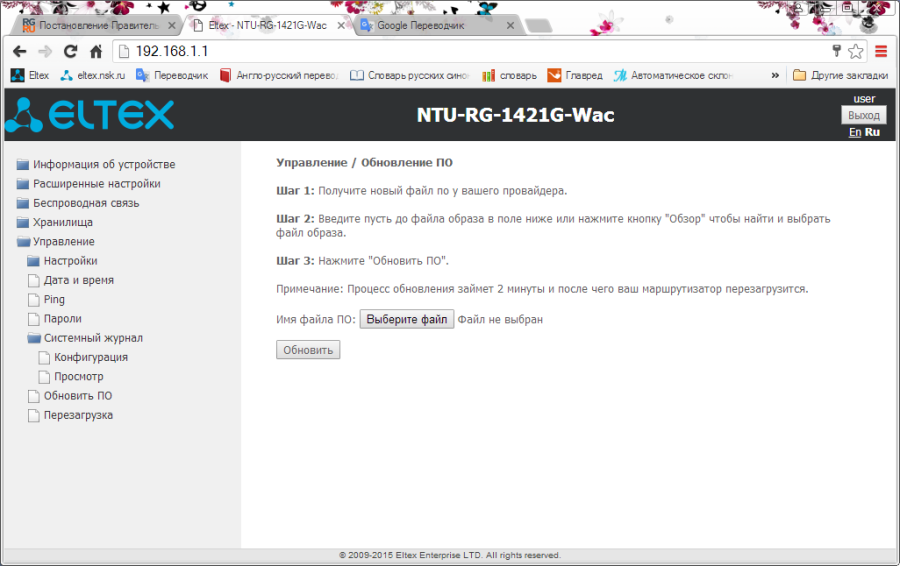The width and height of the screenshot is (900, 566).
Task: Click the Файл не выбран text
Action: pos(500,320)
